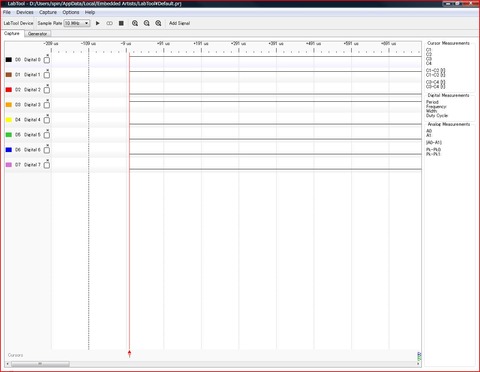
Task: Click the red Digital 2 color swatch
Action: point(9,90)
